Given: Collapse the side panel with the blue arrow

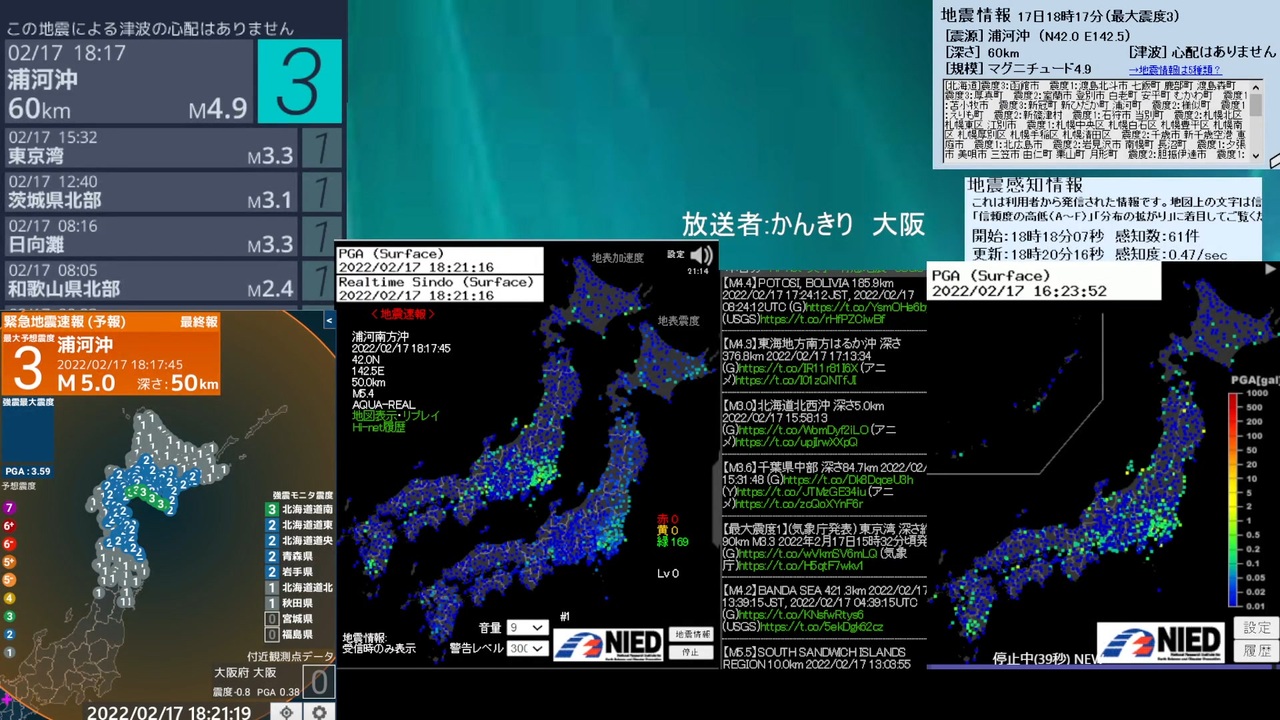Looking at the screenshot, I should [x=329, y=321].
